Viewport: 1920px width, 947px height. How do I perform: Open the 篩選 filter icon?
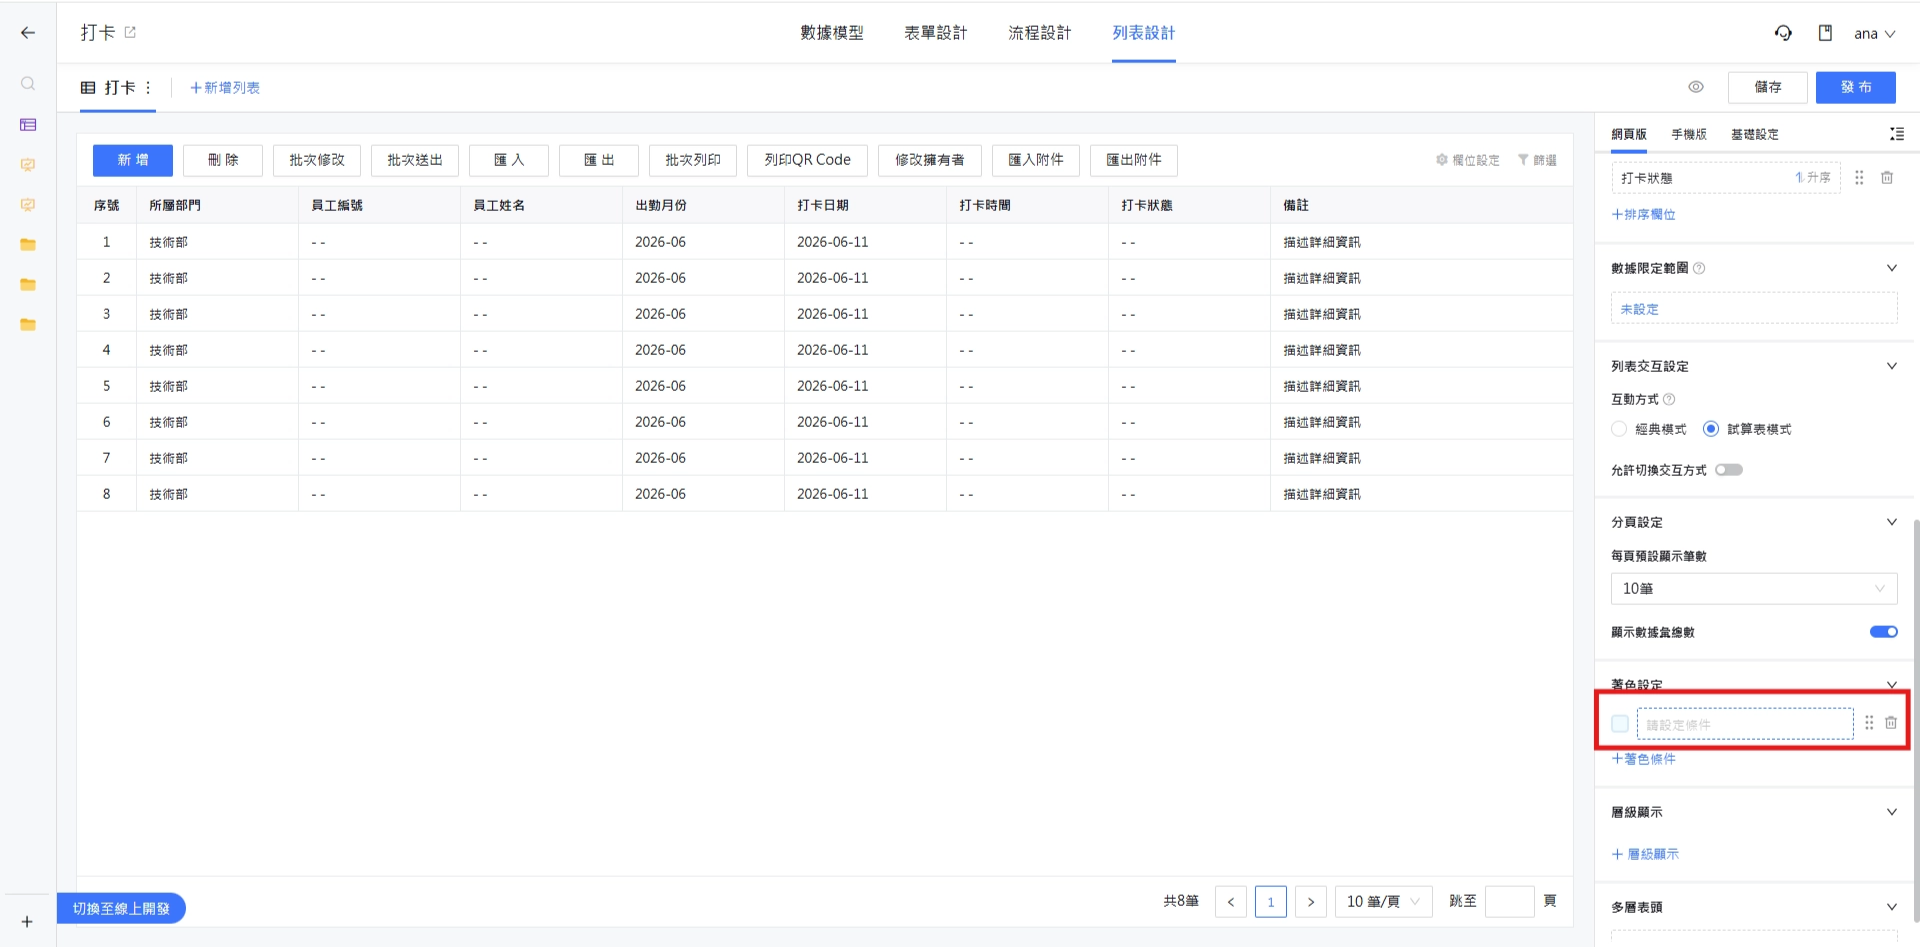pos(1537,160)
